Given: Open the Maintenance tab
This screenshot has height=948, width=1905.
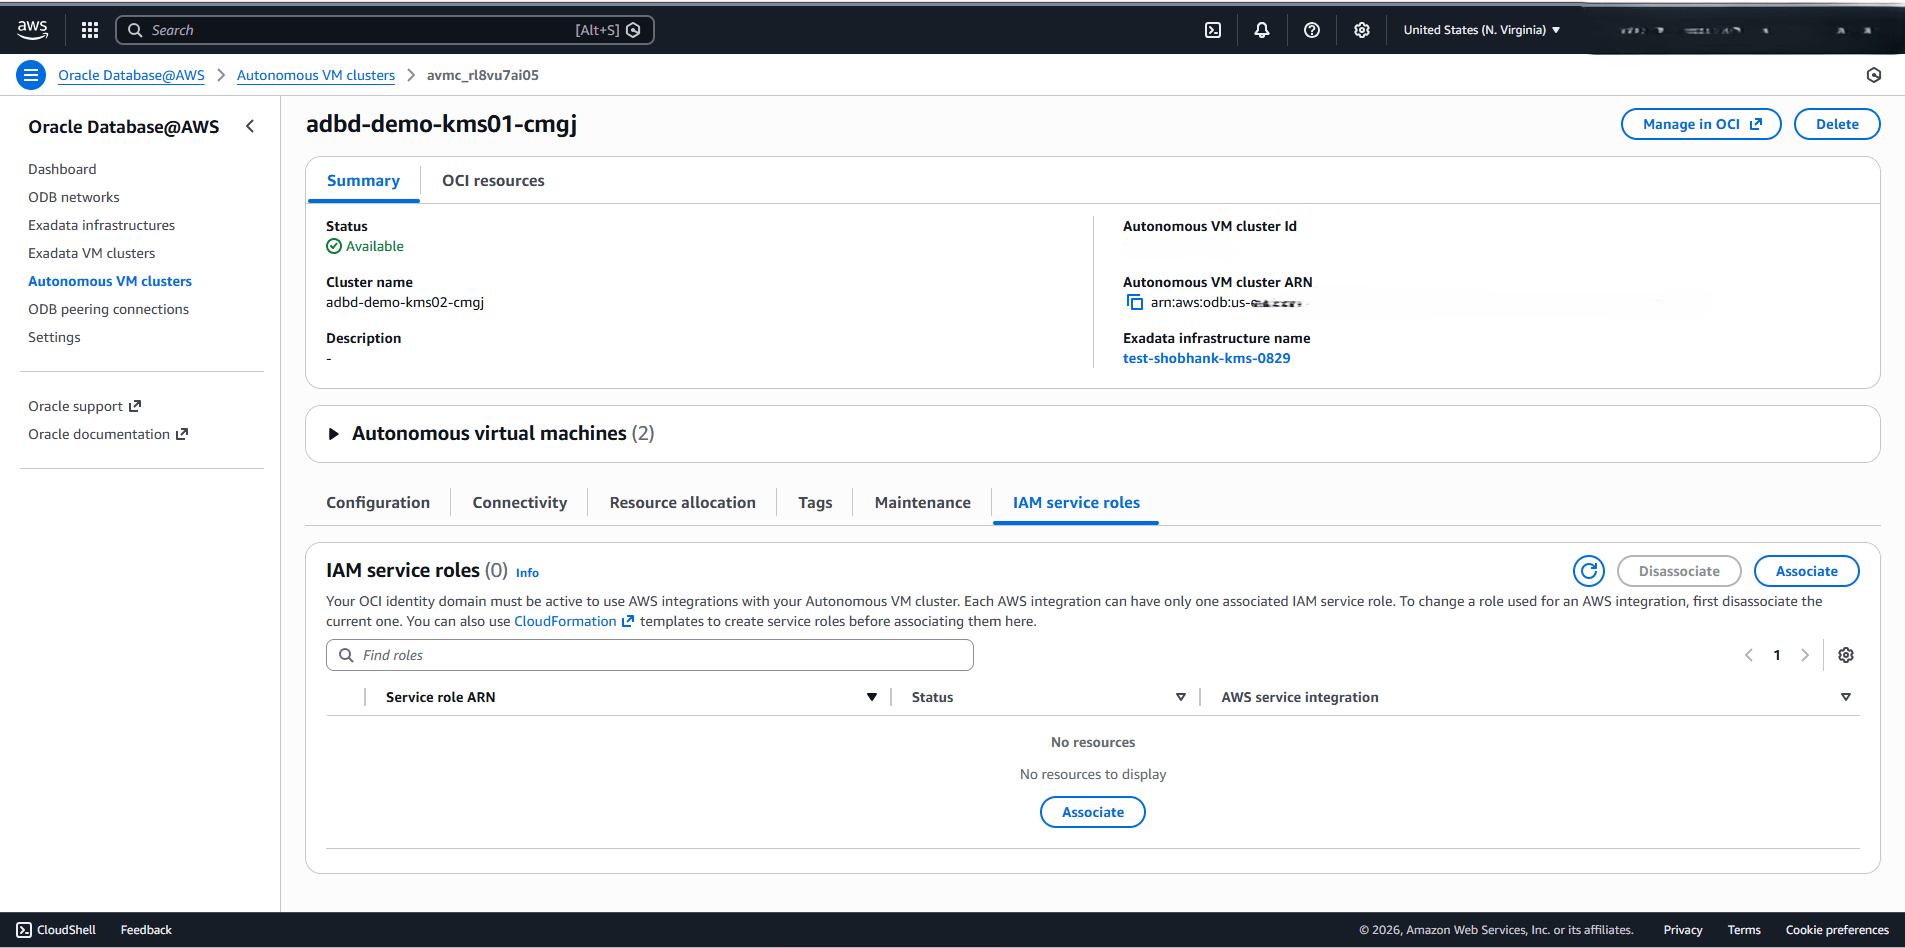Looking at the screenshot, I should [x=921, y=502].
